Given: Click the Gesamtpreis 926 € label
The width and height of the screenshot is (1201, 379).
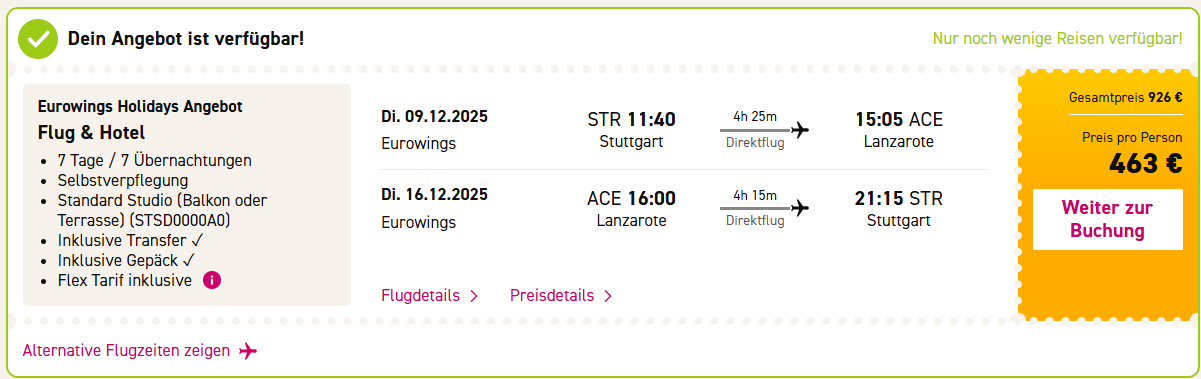Looking at the screenshot, I should pos(1126,97).
